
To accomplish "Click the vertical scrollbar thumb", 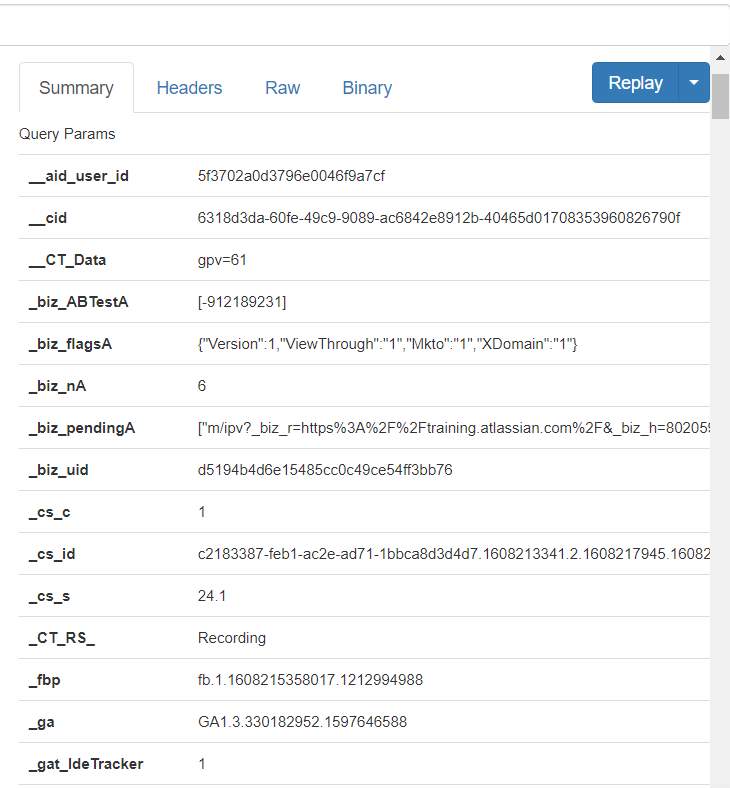I will point(720,95).
